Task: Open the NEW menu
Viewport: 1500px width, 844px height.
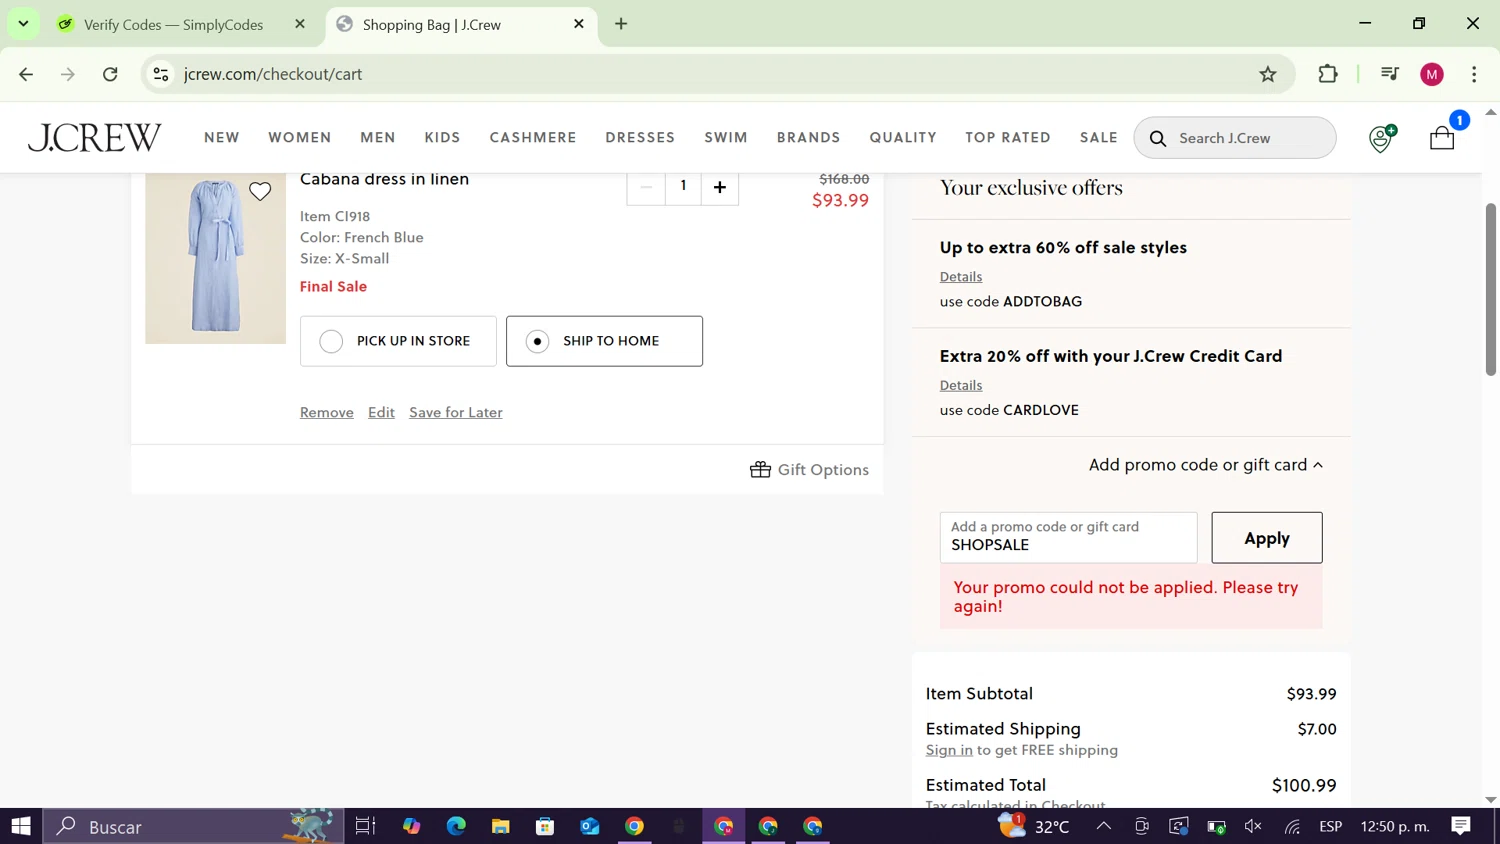Action: click(x=222, y=138)
